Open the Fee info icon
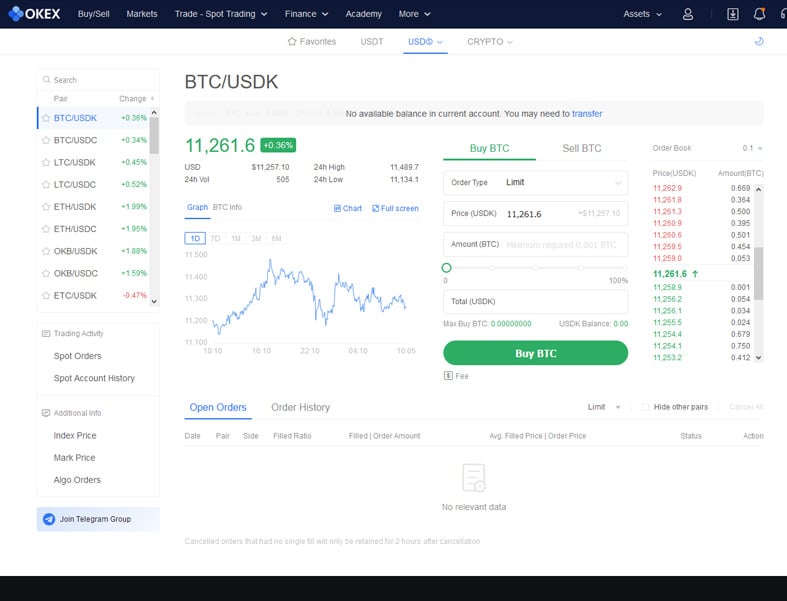This screenshot has width=787, height=601. pos(448,376)
